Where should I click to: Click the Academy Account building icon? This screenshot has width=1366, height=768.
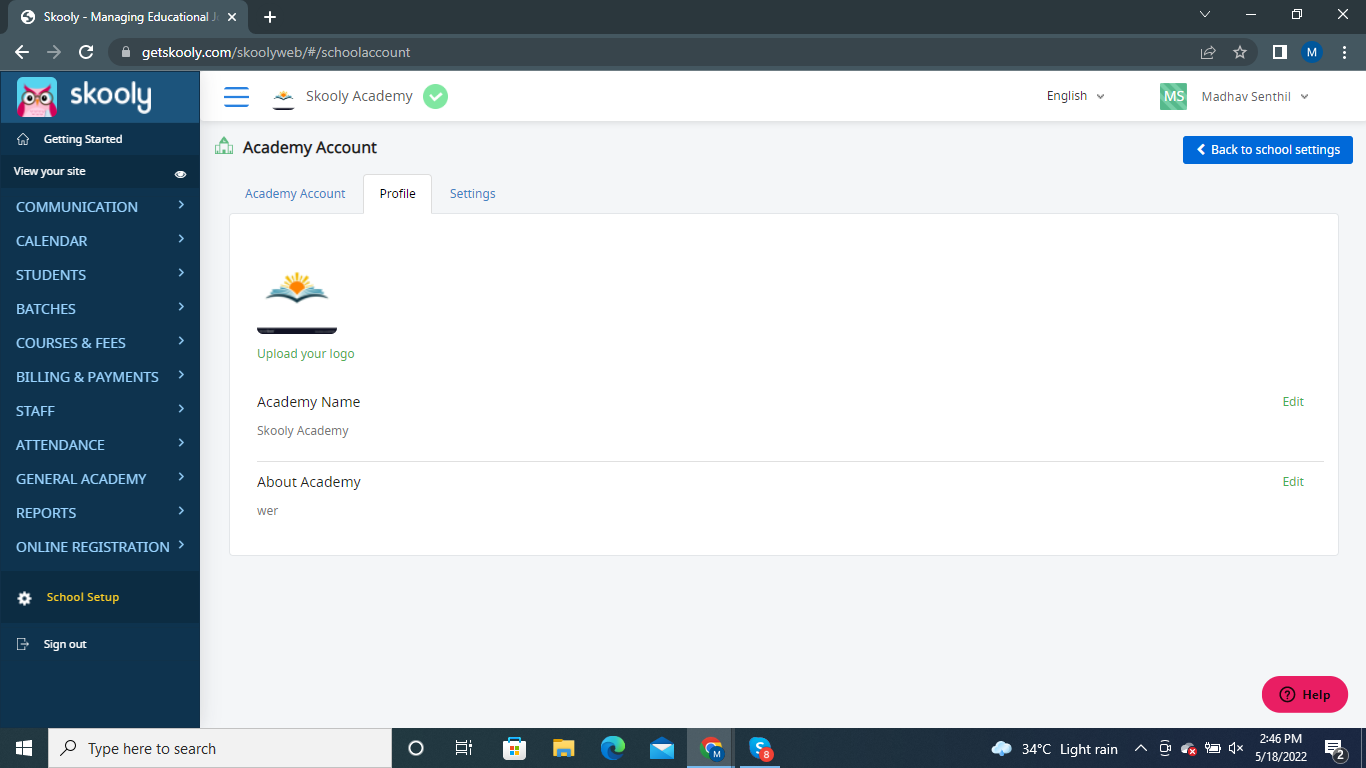pos(224,147)
